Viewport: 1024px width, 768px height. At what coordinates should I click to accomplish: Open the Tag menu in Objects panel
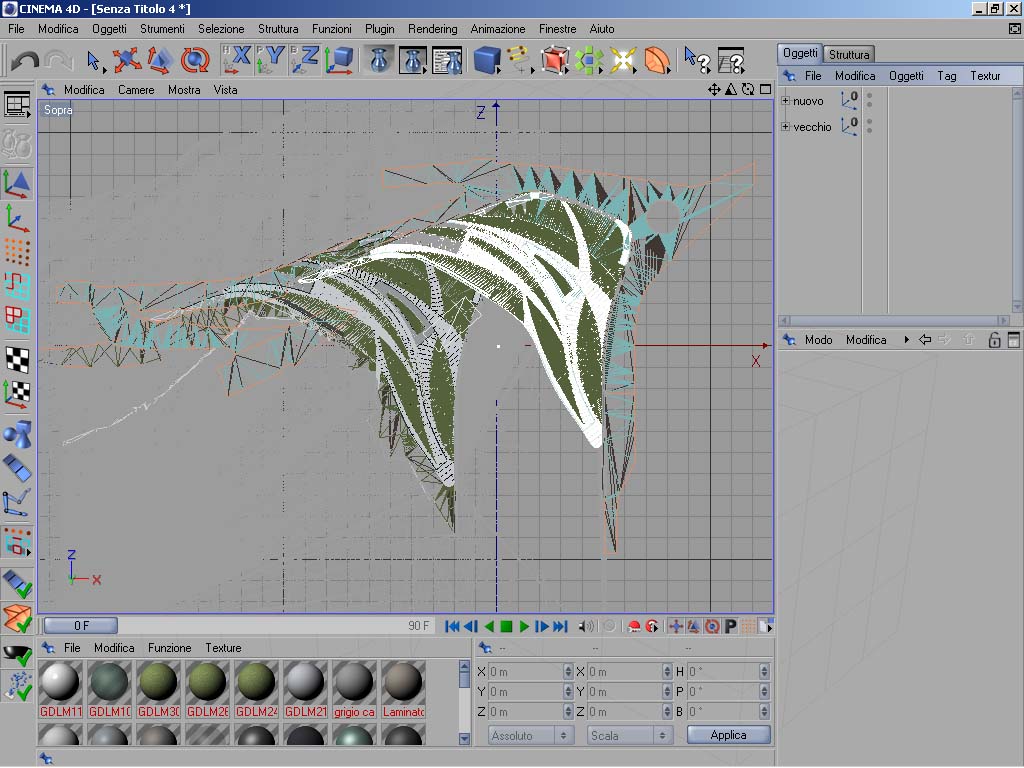pos(946,76)
